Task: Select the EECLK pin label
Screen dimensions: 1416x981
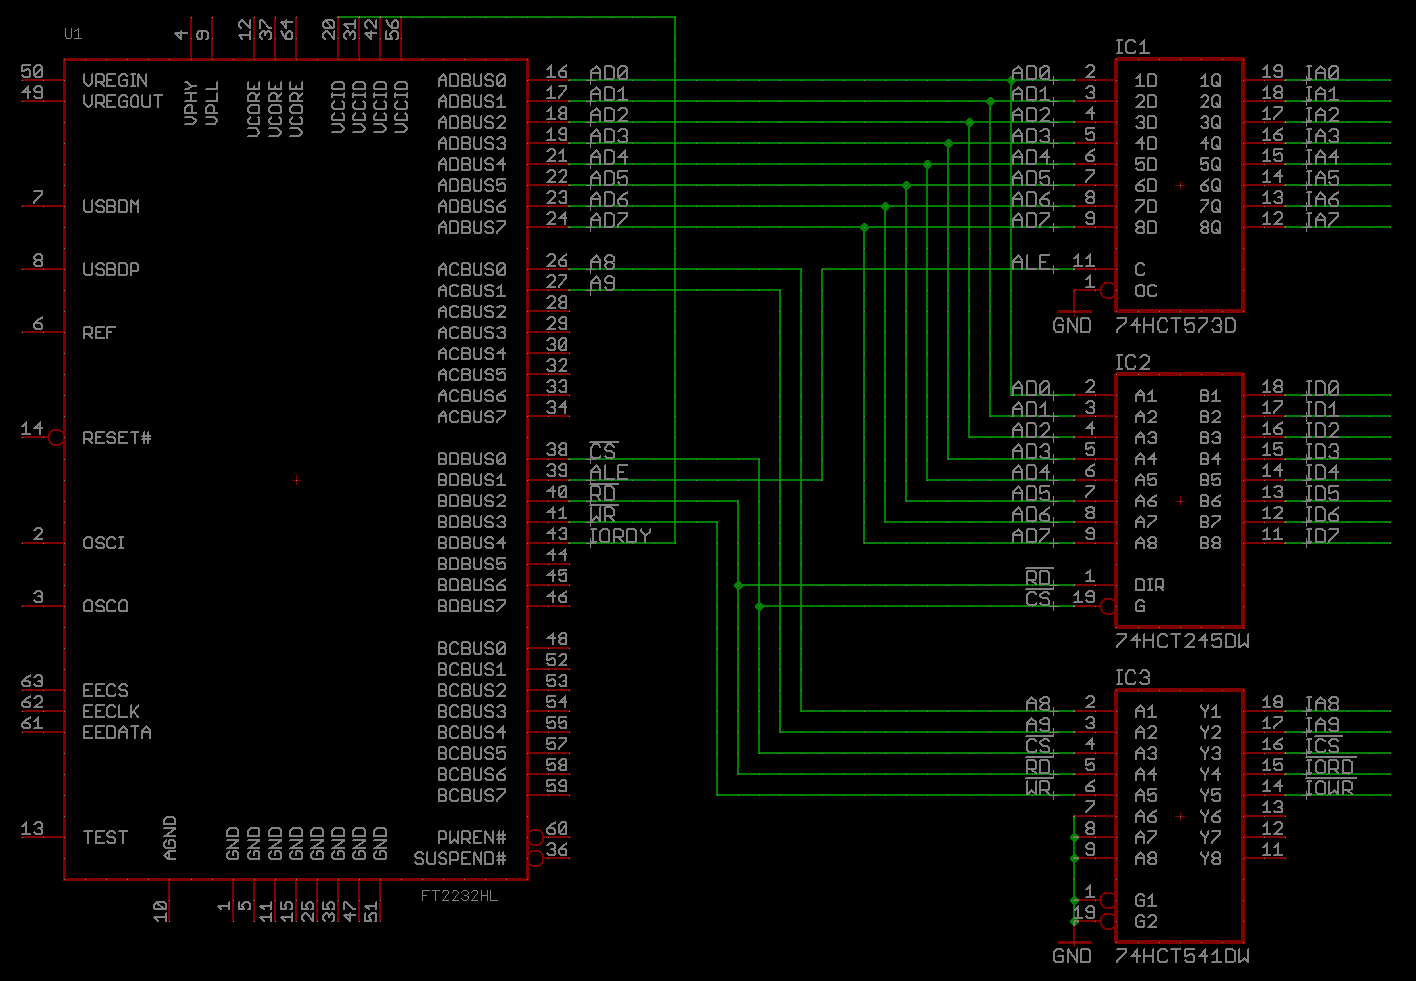Action: pos(111,711)
